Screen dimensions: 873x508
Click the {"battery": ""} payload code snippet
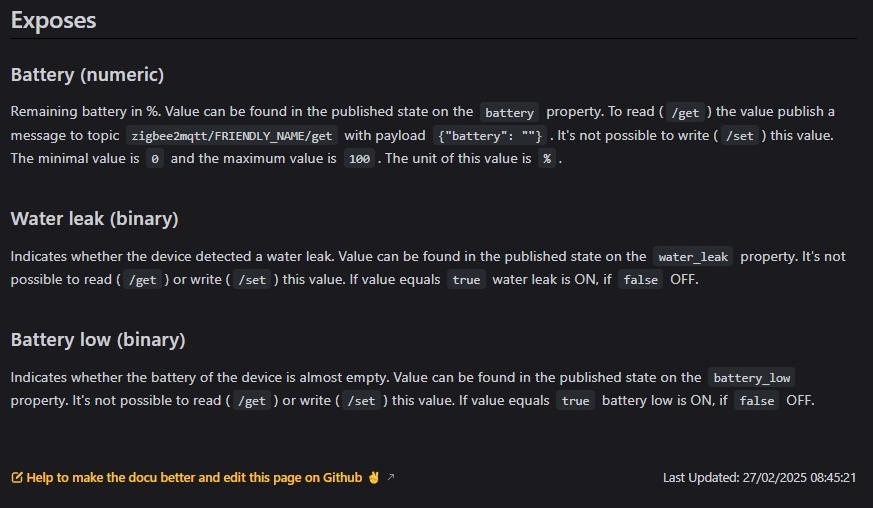[490, 135]
